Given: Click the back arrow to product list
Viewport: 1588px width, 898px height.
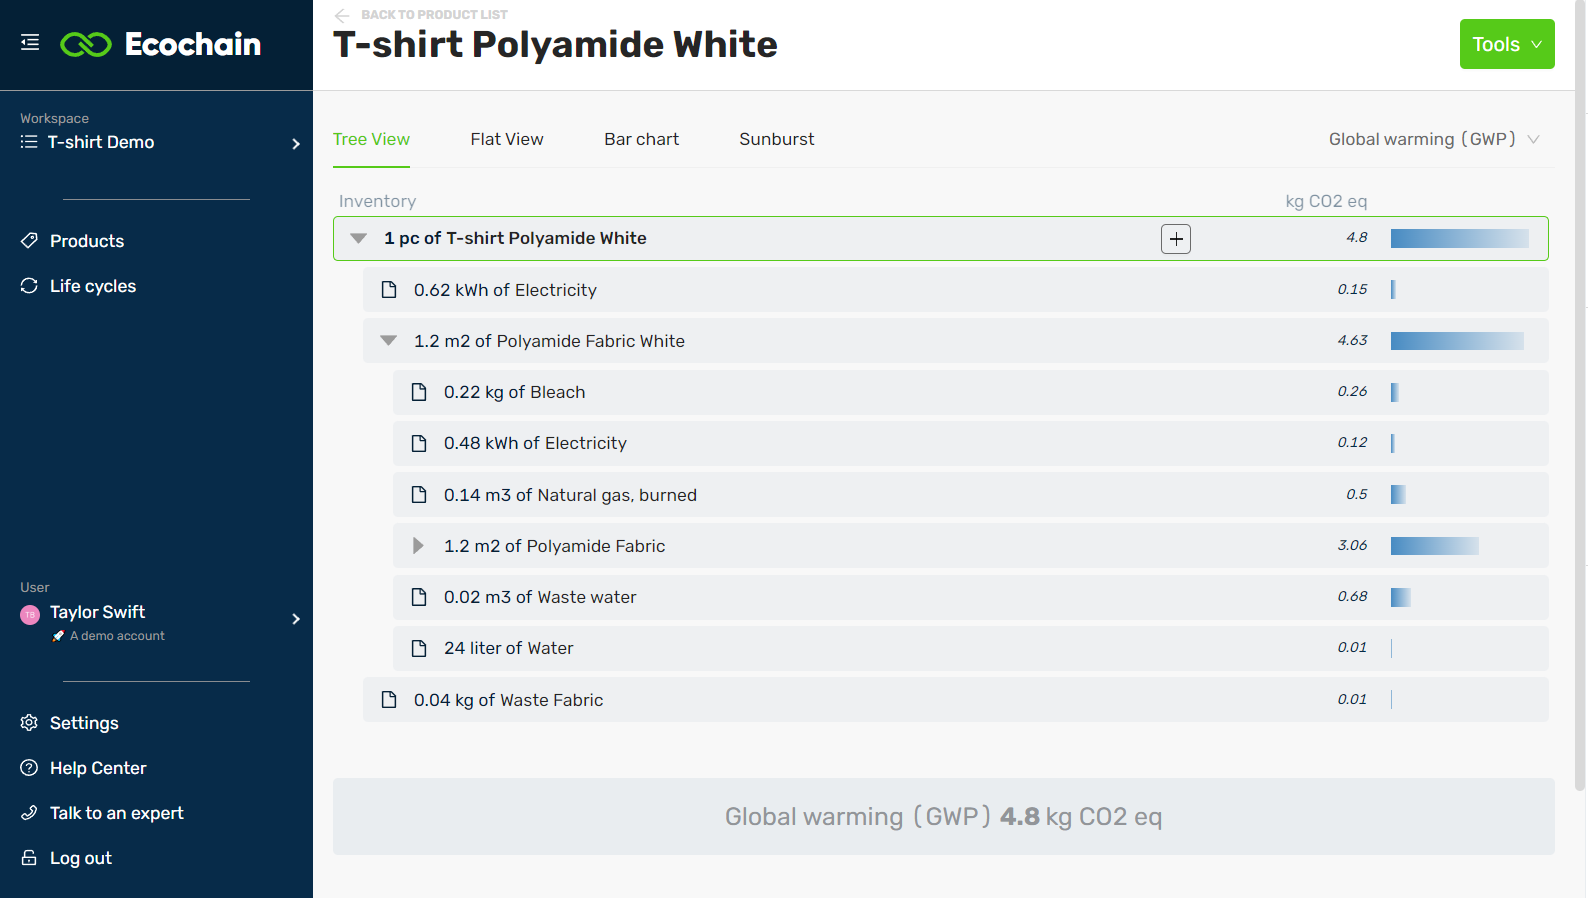Looking at the screenshot, I should 342,15.
